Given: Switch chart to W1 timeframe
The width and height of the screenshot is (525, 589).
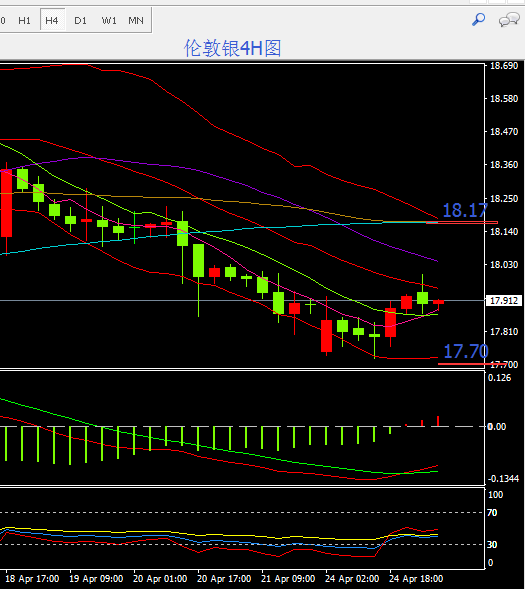Looking at the screenshot, I should (109, 20).
